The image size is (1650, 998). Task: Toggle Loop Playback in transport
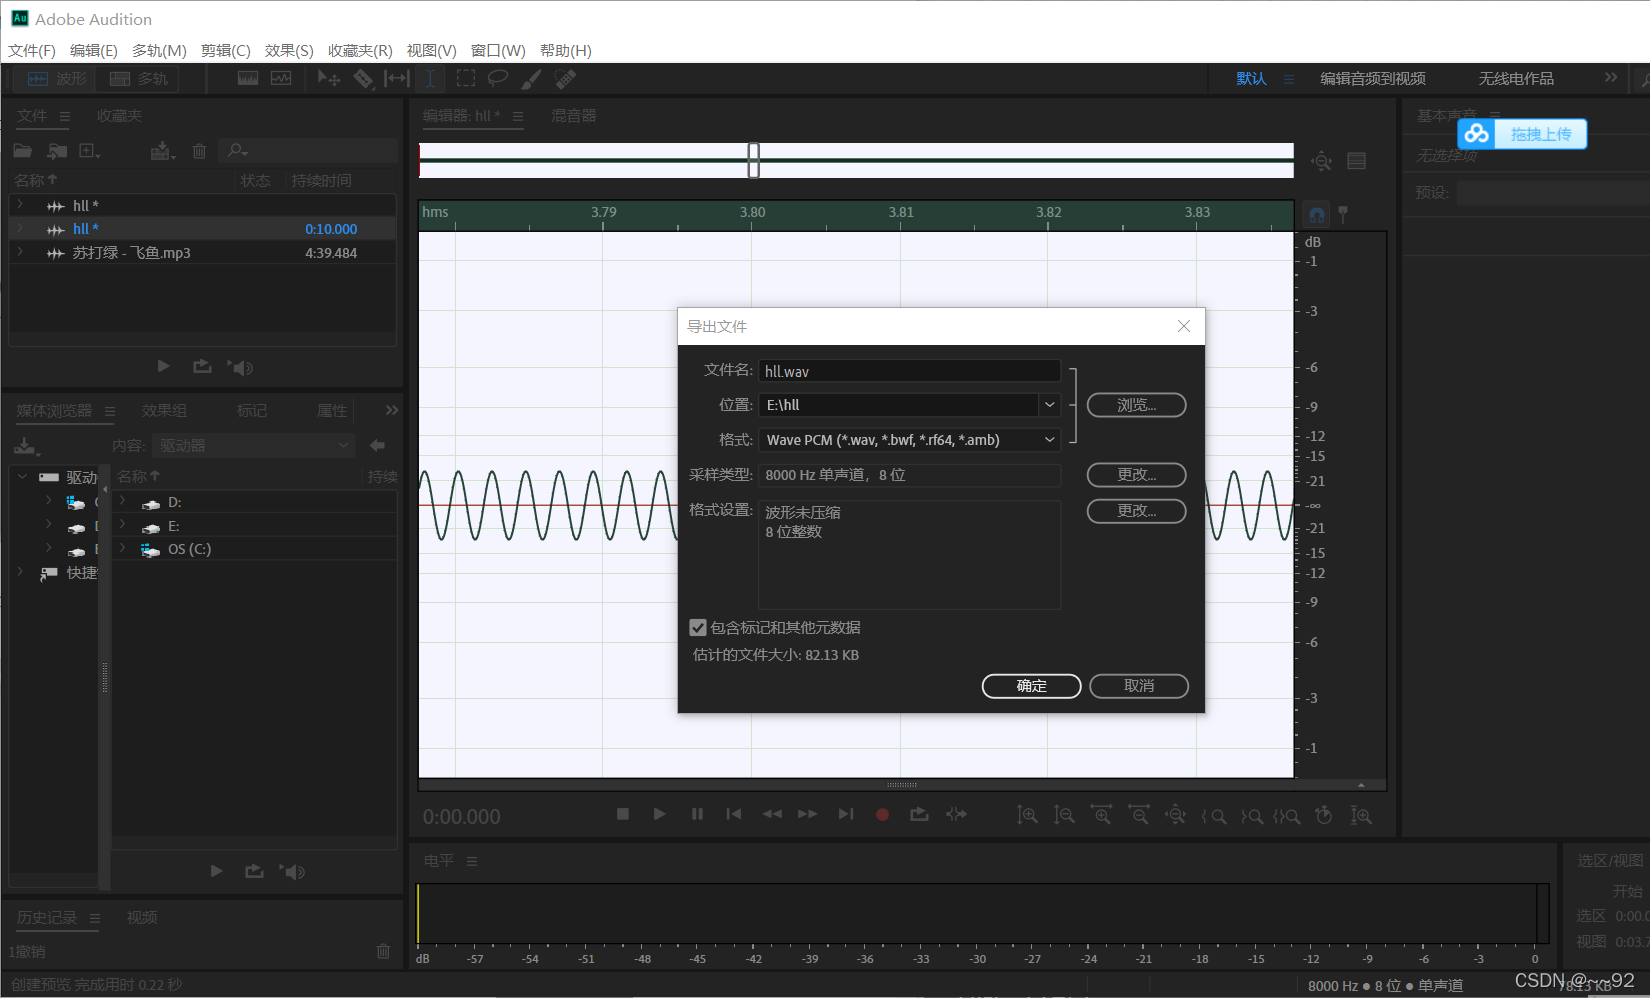[x=919, y=814]
